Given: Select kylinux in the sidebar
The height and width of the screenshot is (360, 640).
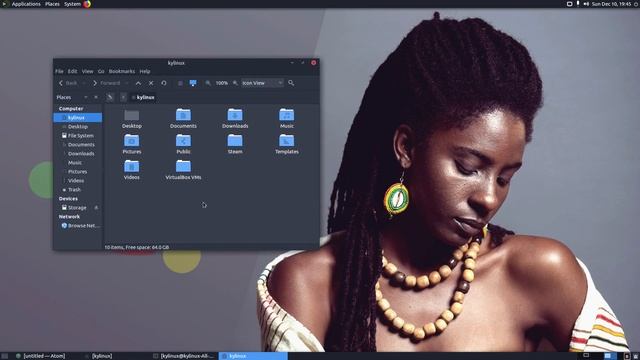Looking at the screenshot, I should pyautogui.click(x=78, y=118).
